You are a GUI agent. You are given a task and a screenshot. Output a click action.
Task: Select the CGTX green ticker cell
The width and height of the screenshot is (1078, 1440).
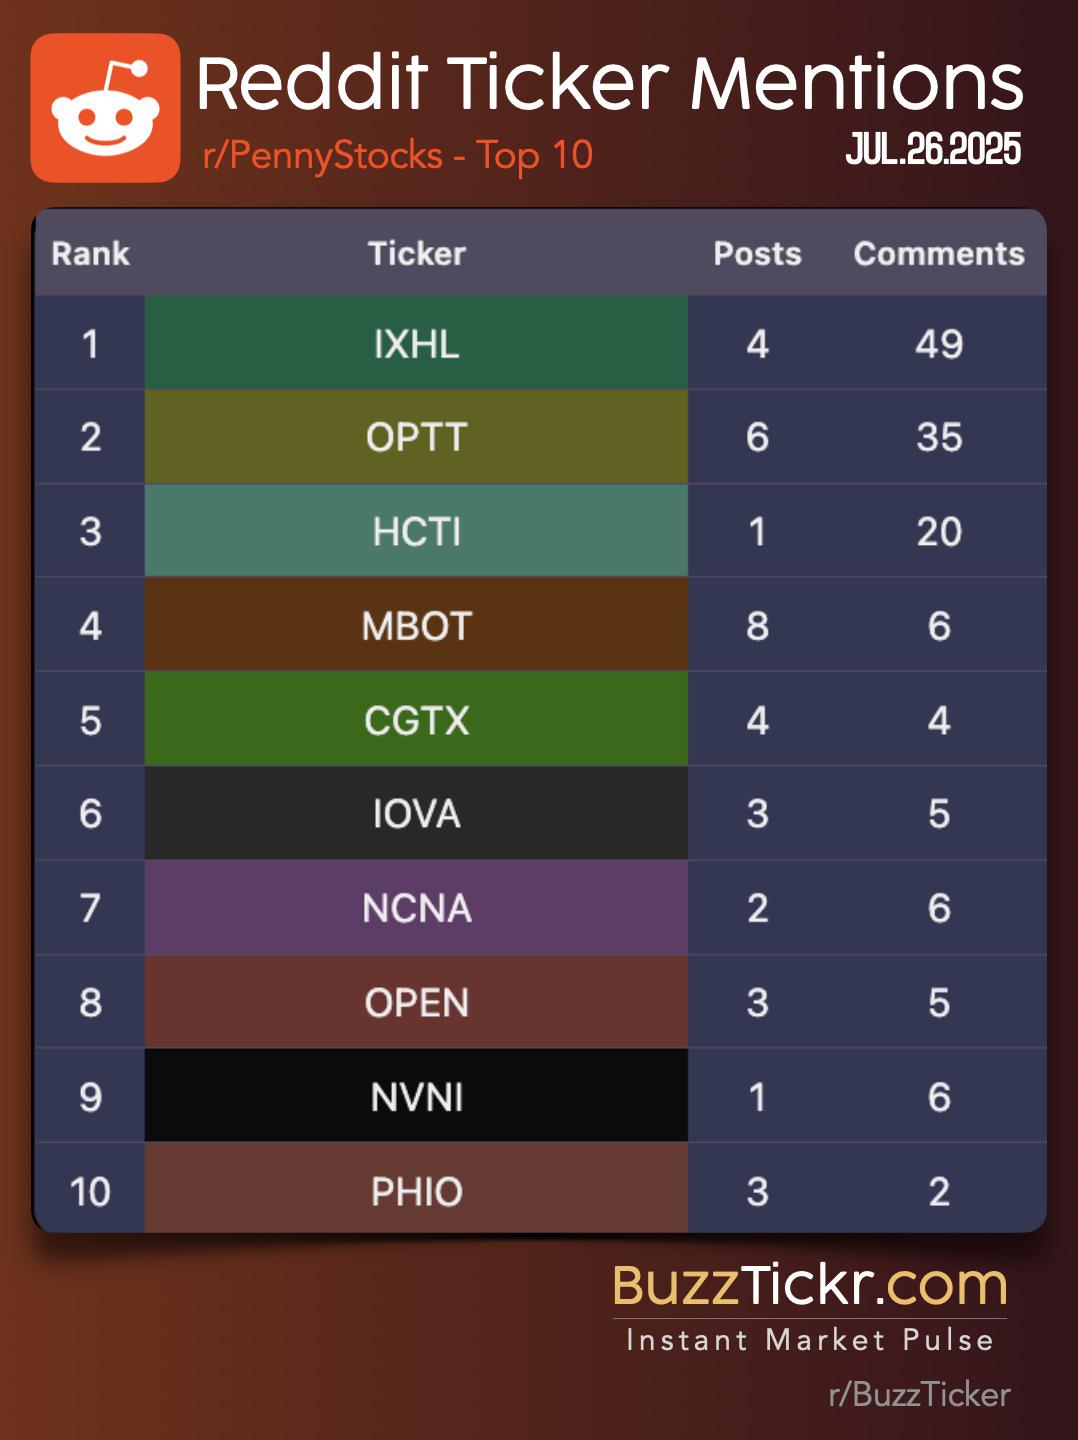pyautogui.click(x=416, y=719)
